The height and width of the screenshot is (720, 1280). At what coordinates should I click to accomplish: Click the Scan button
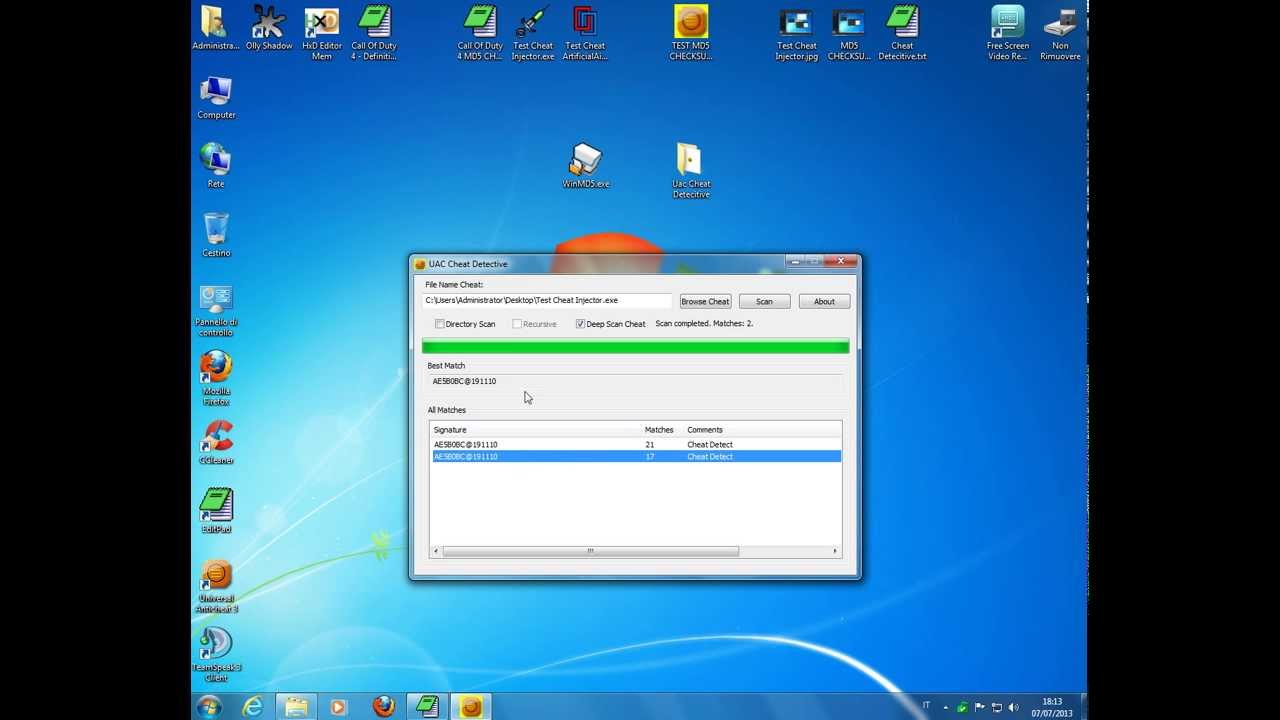(x=764, y=301)
